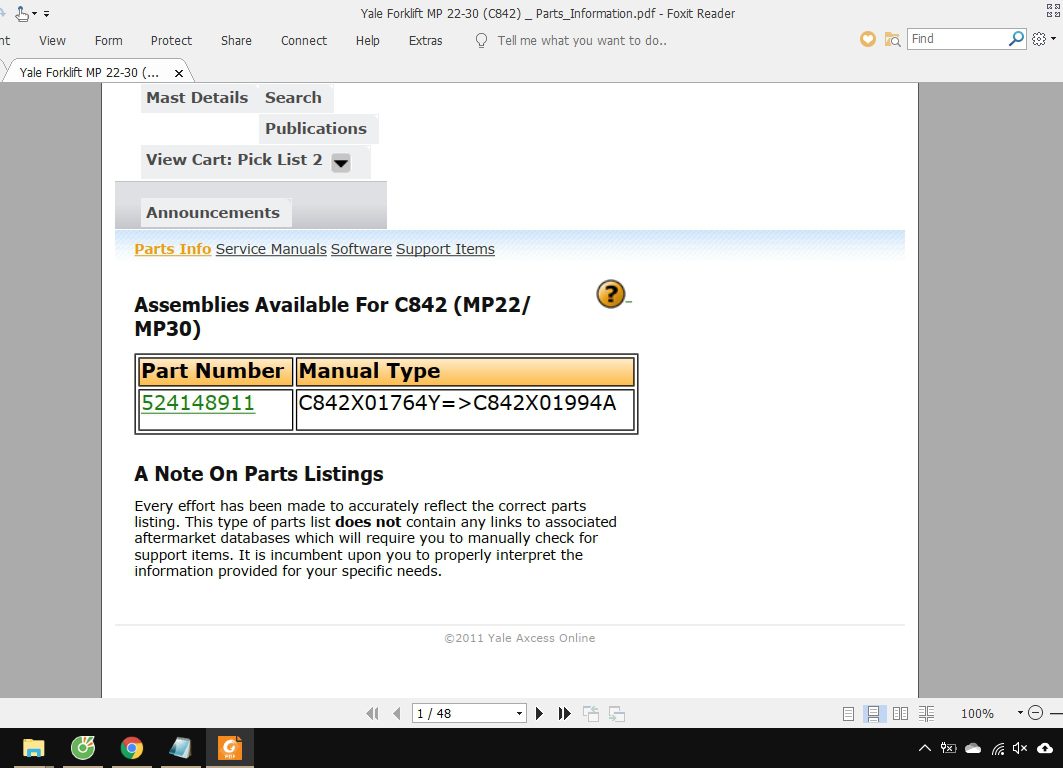The height and width of the screenshot is (768, 1063).
Task: Click the Publications button in PDF page
Action: 316,128
